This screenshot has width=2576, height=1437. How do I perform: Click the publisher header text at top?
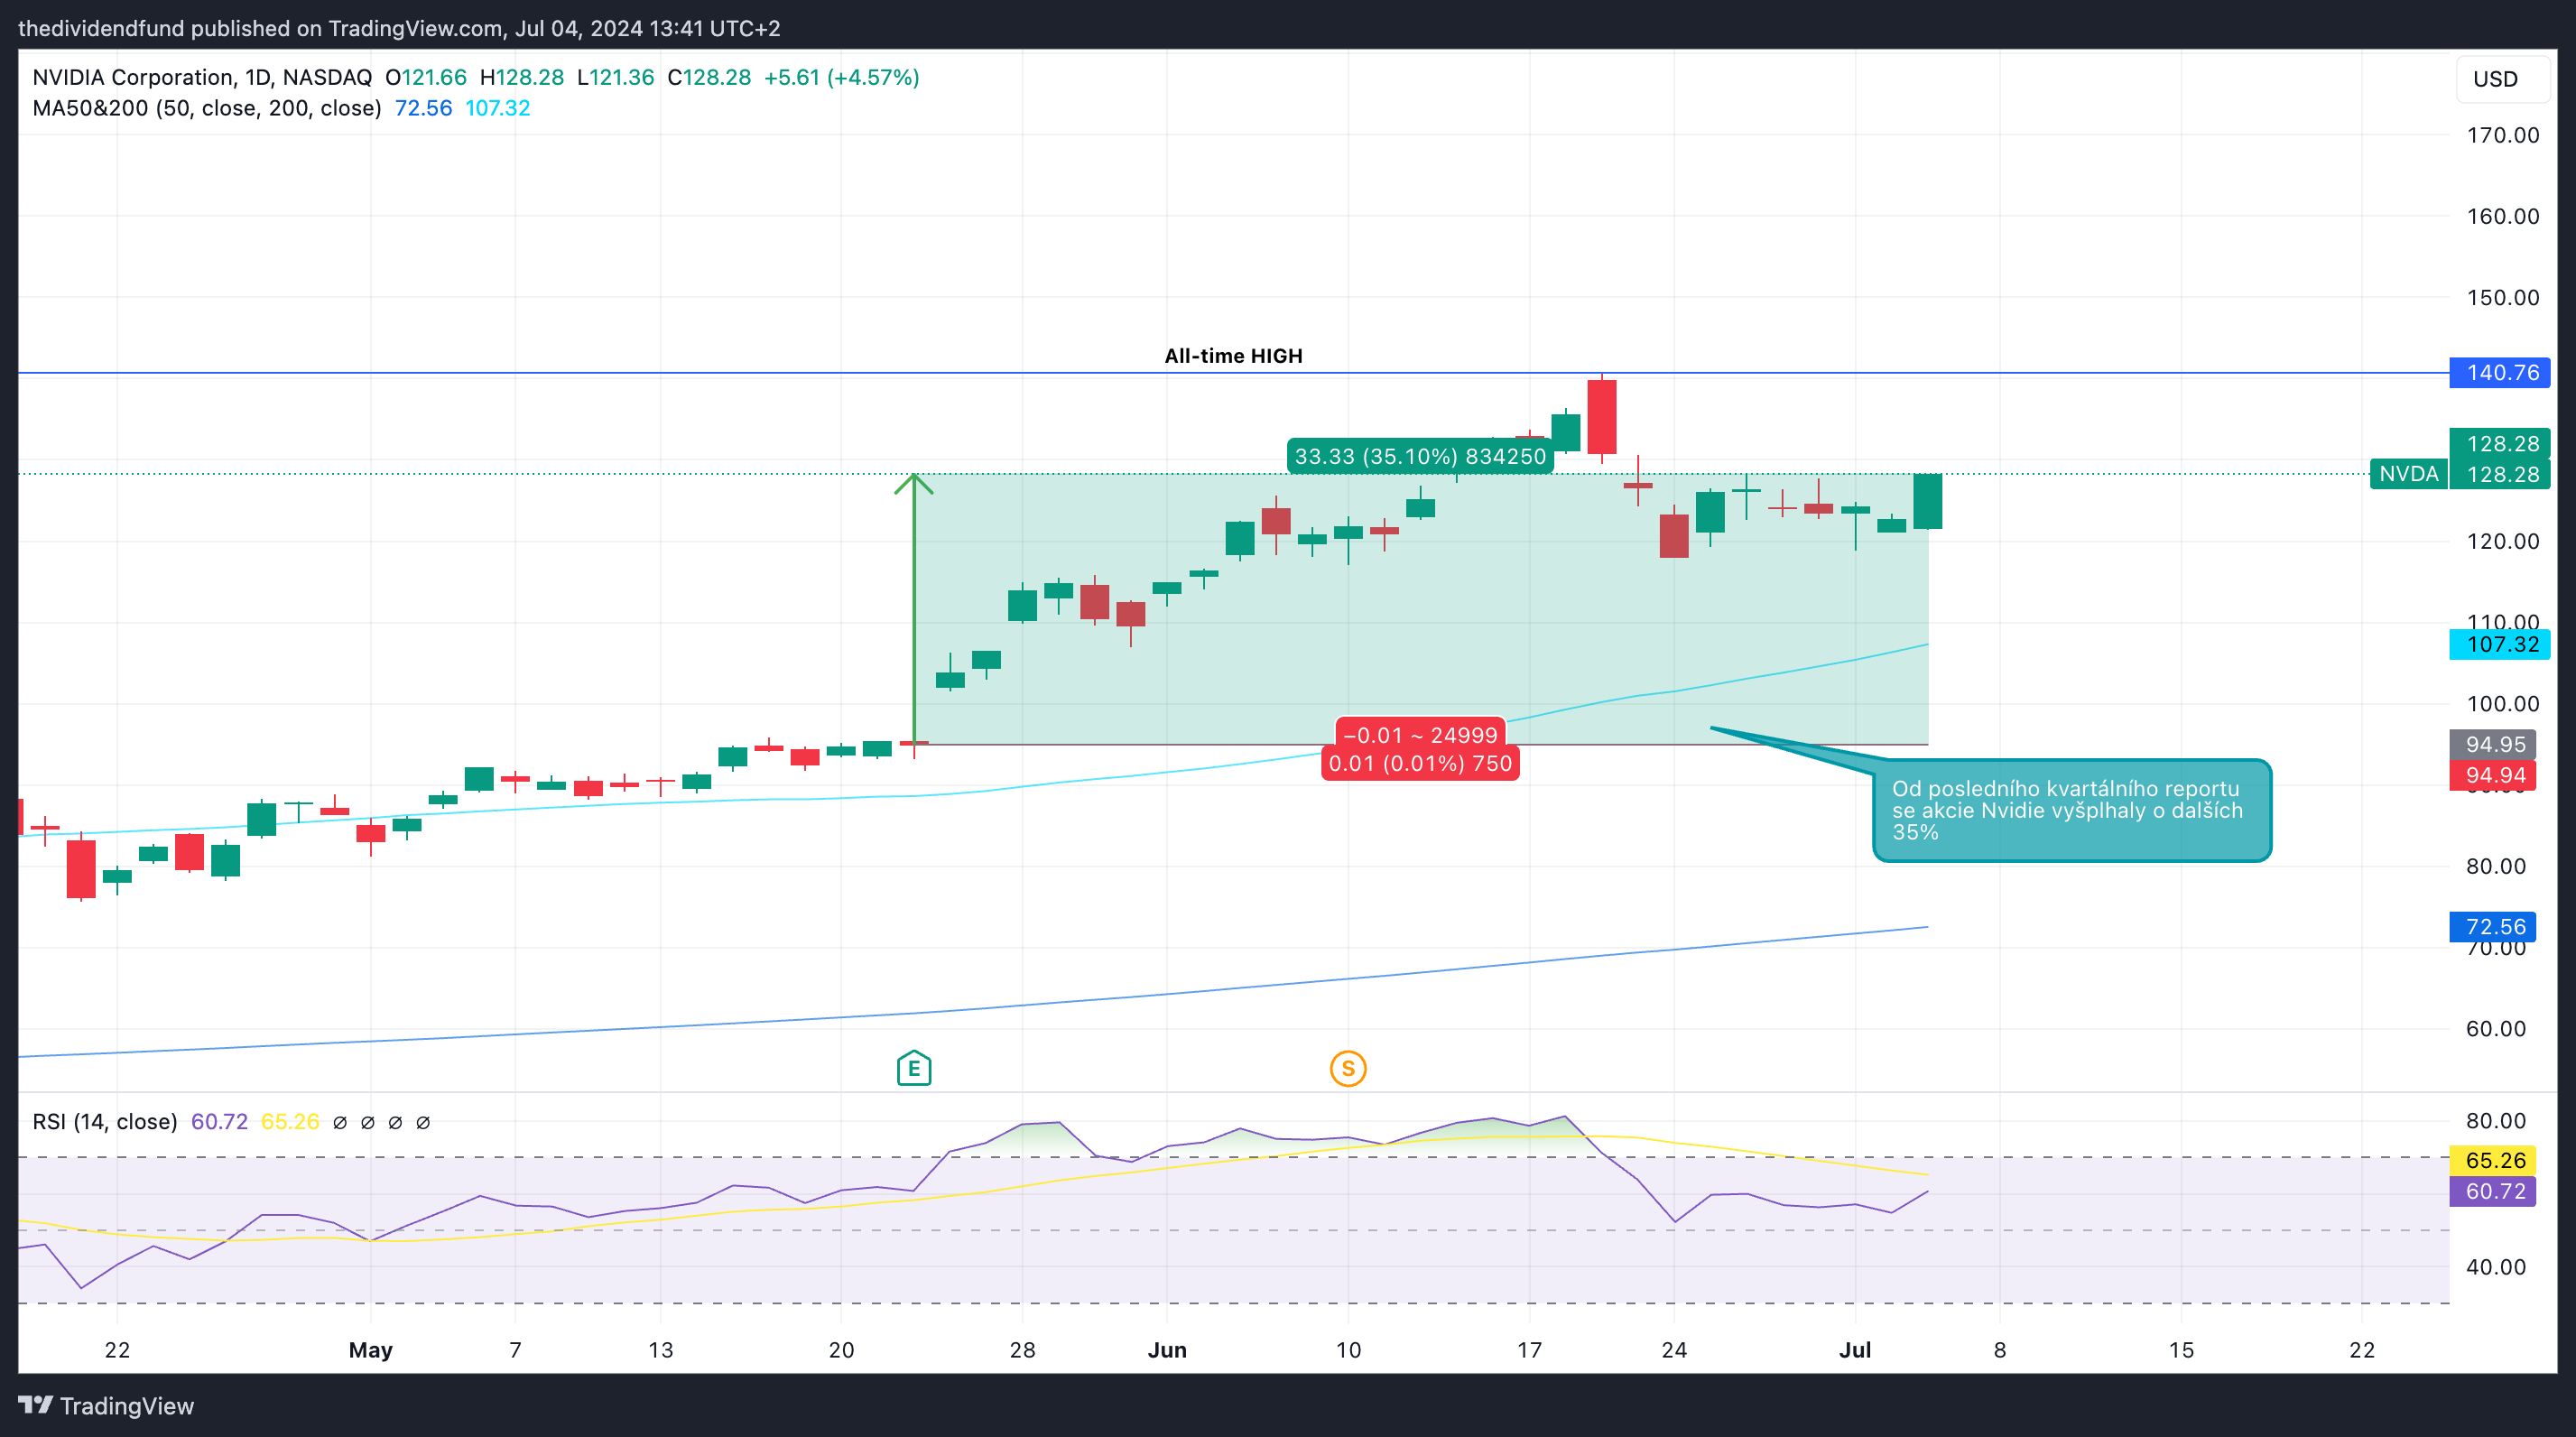[400, 28]
